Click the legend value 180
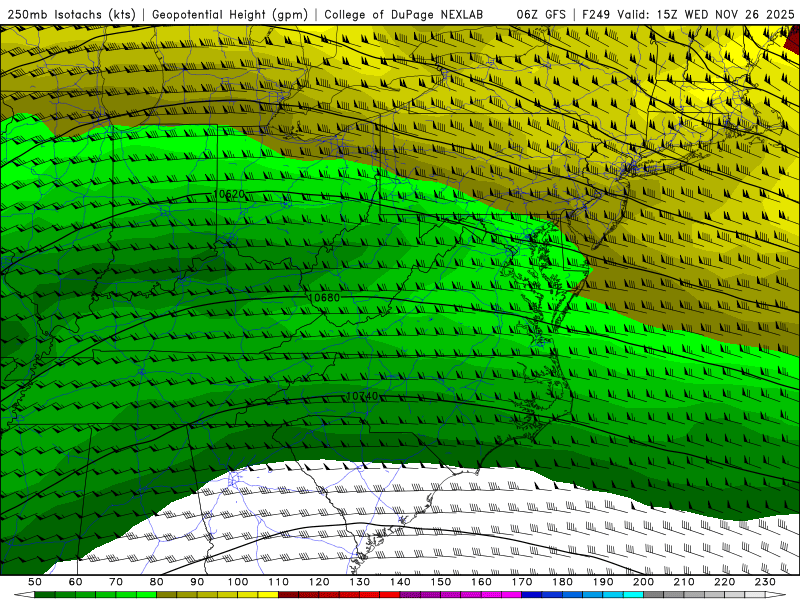 coord(562,582)
